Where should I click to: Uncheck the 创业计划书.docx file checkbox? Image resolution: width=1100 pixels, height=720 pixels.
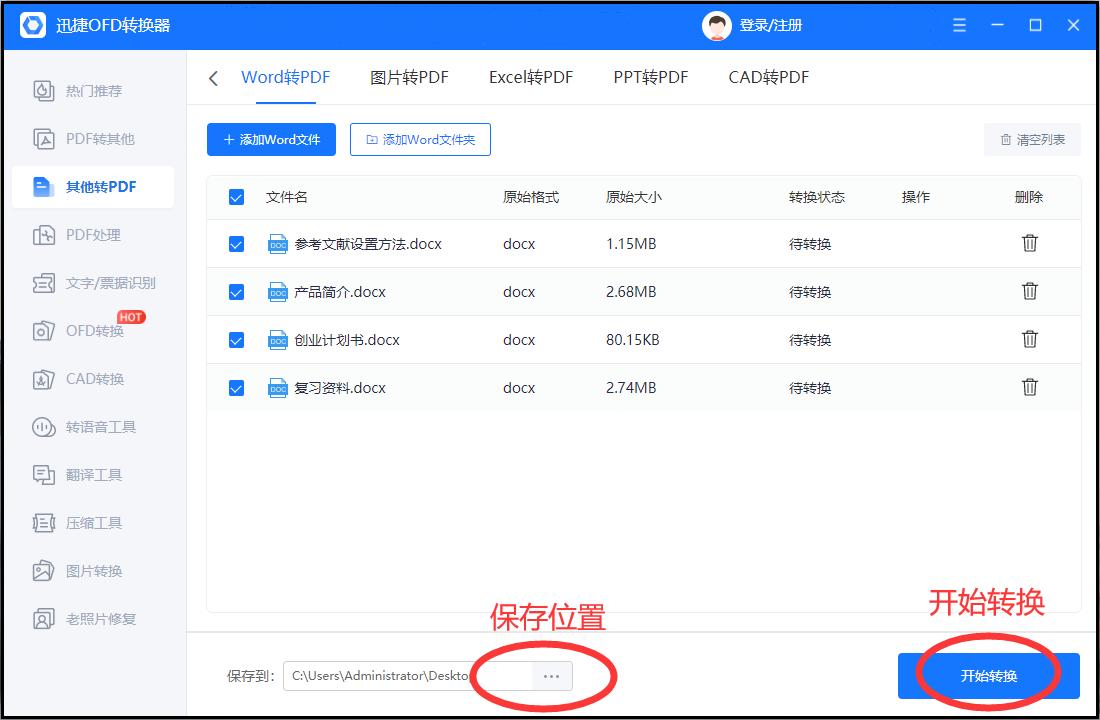point(236,339)
